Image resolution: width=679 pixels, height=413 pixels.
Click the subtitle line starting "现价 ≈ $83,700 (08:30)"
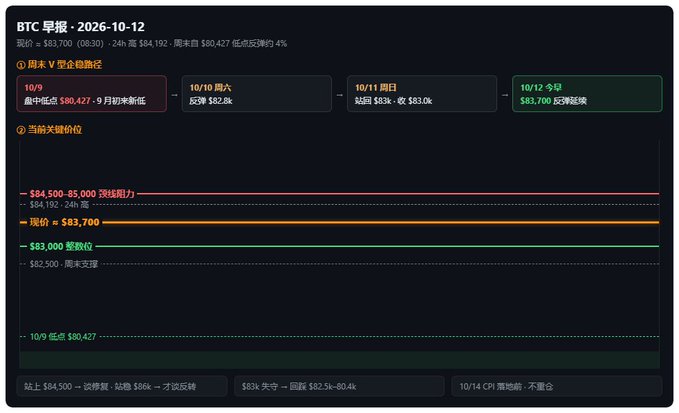pos(152,43)
